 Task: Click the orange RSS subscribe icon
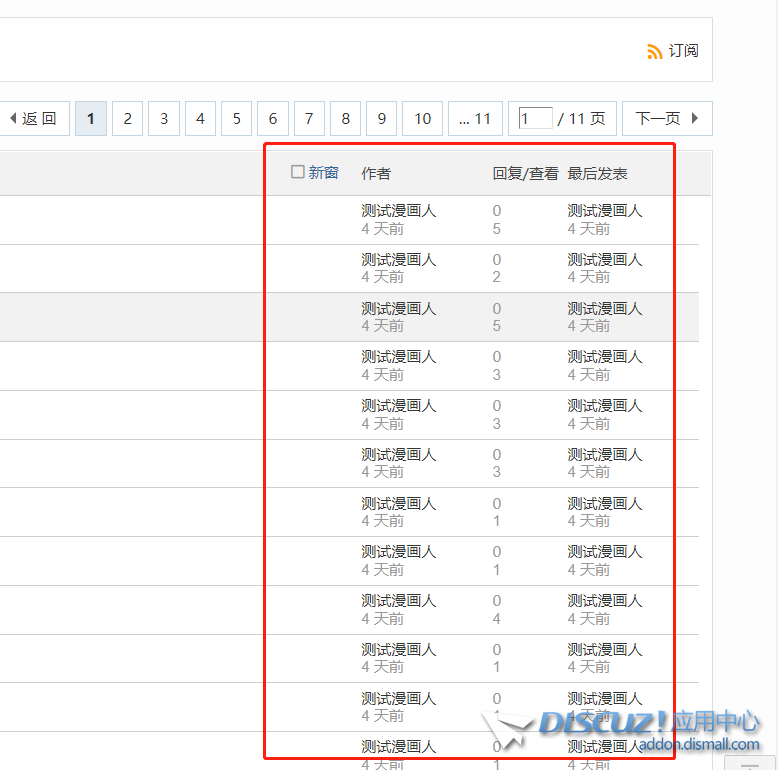click(x=655, y=51)
